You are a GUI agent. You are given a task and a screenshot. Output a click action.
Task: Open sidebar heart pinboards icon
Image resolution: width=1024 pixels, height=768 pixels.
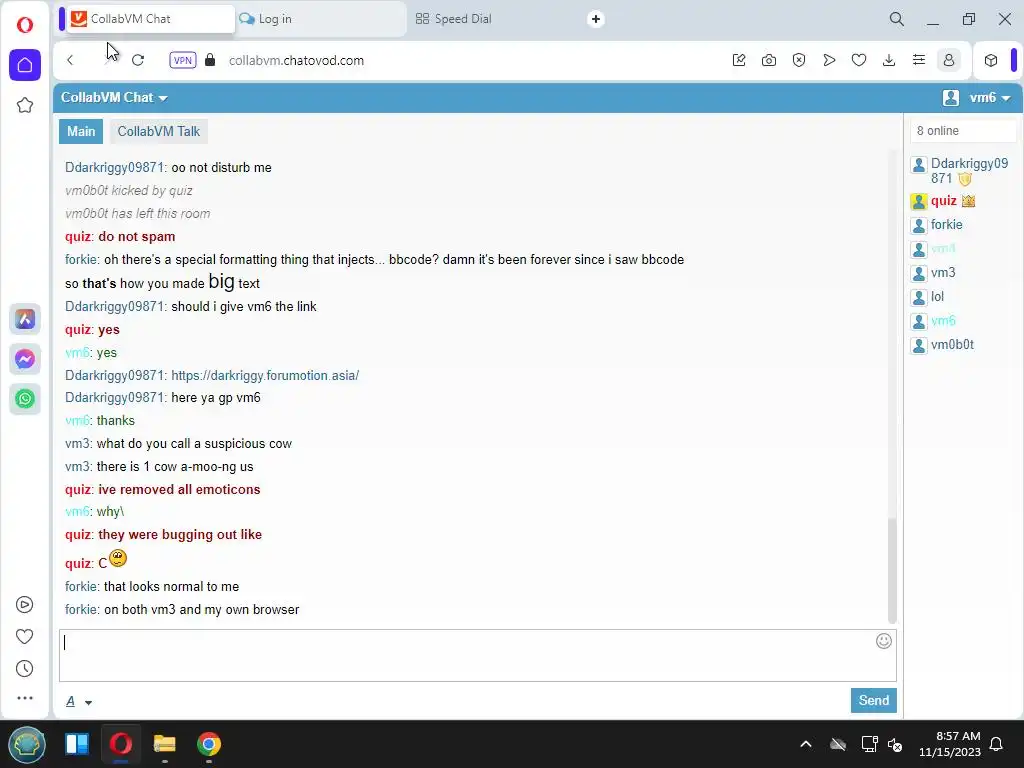(24, 636)
